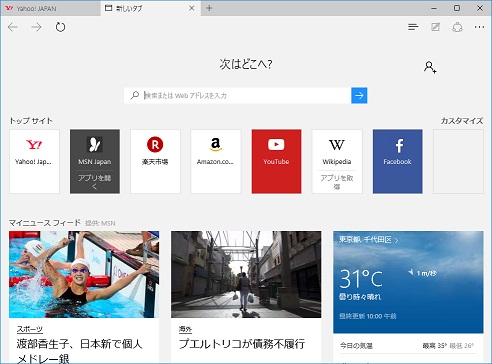Viewport: 492px width, 364px height.
Task: Click the empty top site tile
Action: click(x=458, y=161)
